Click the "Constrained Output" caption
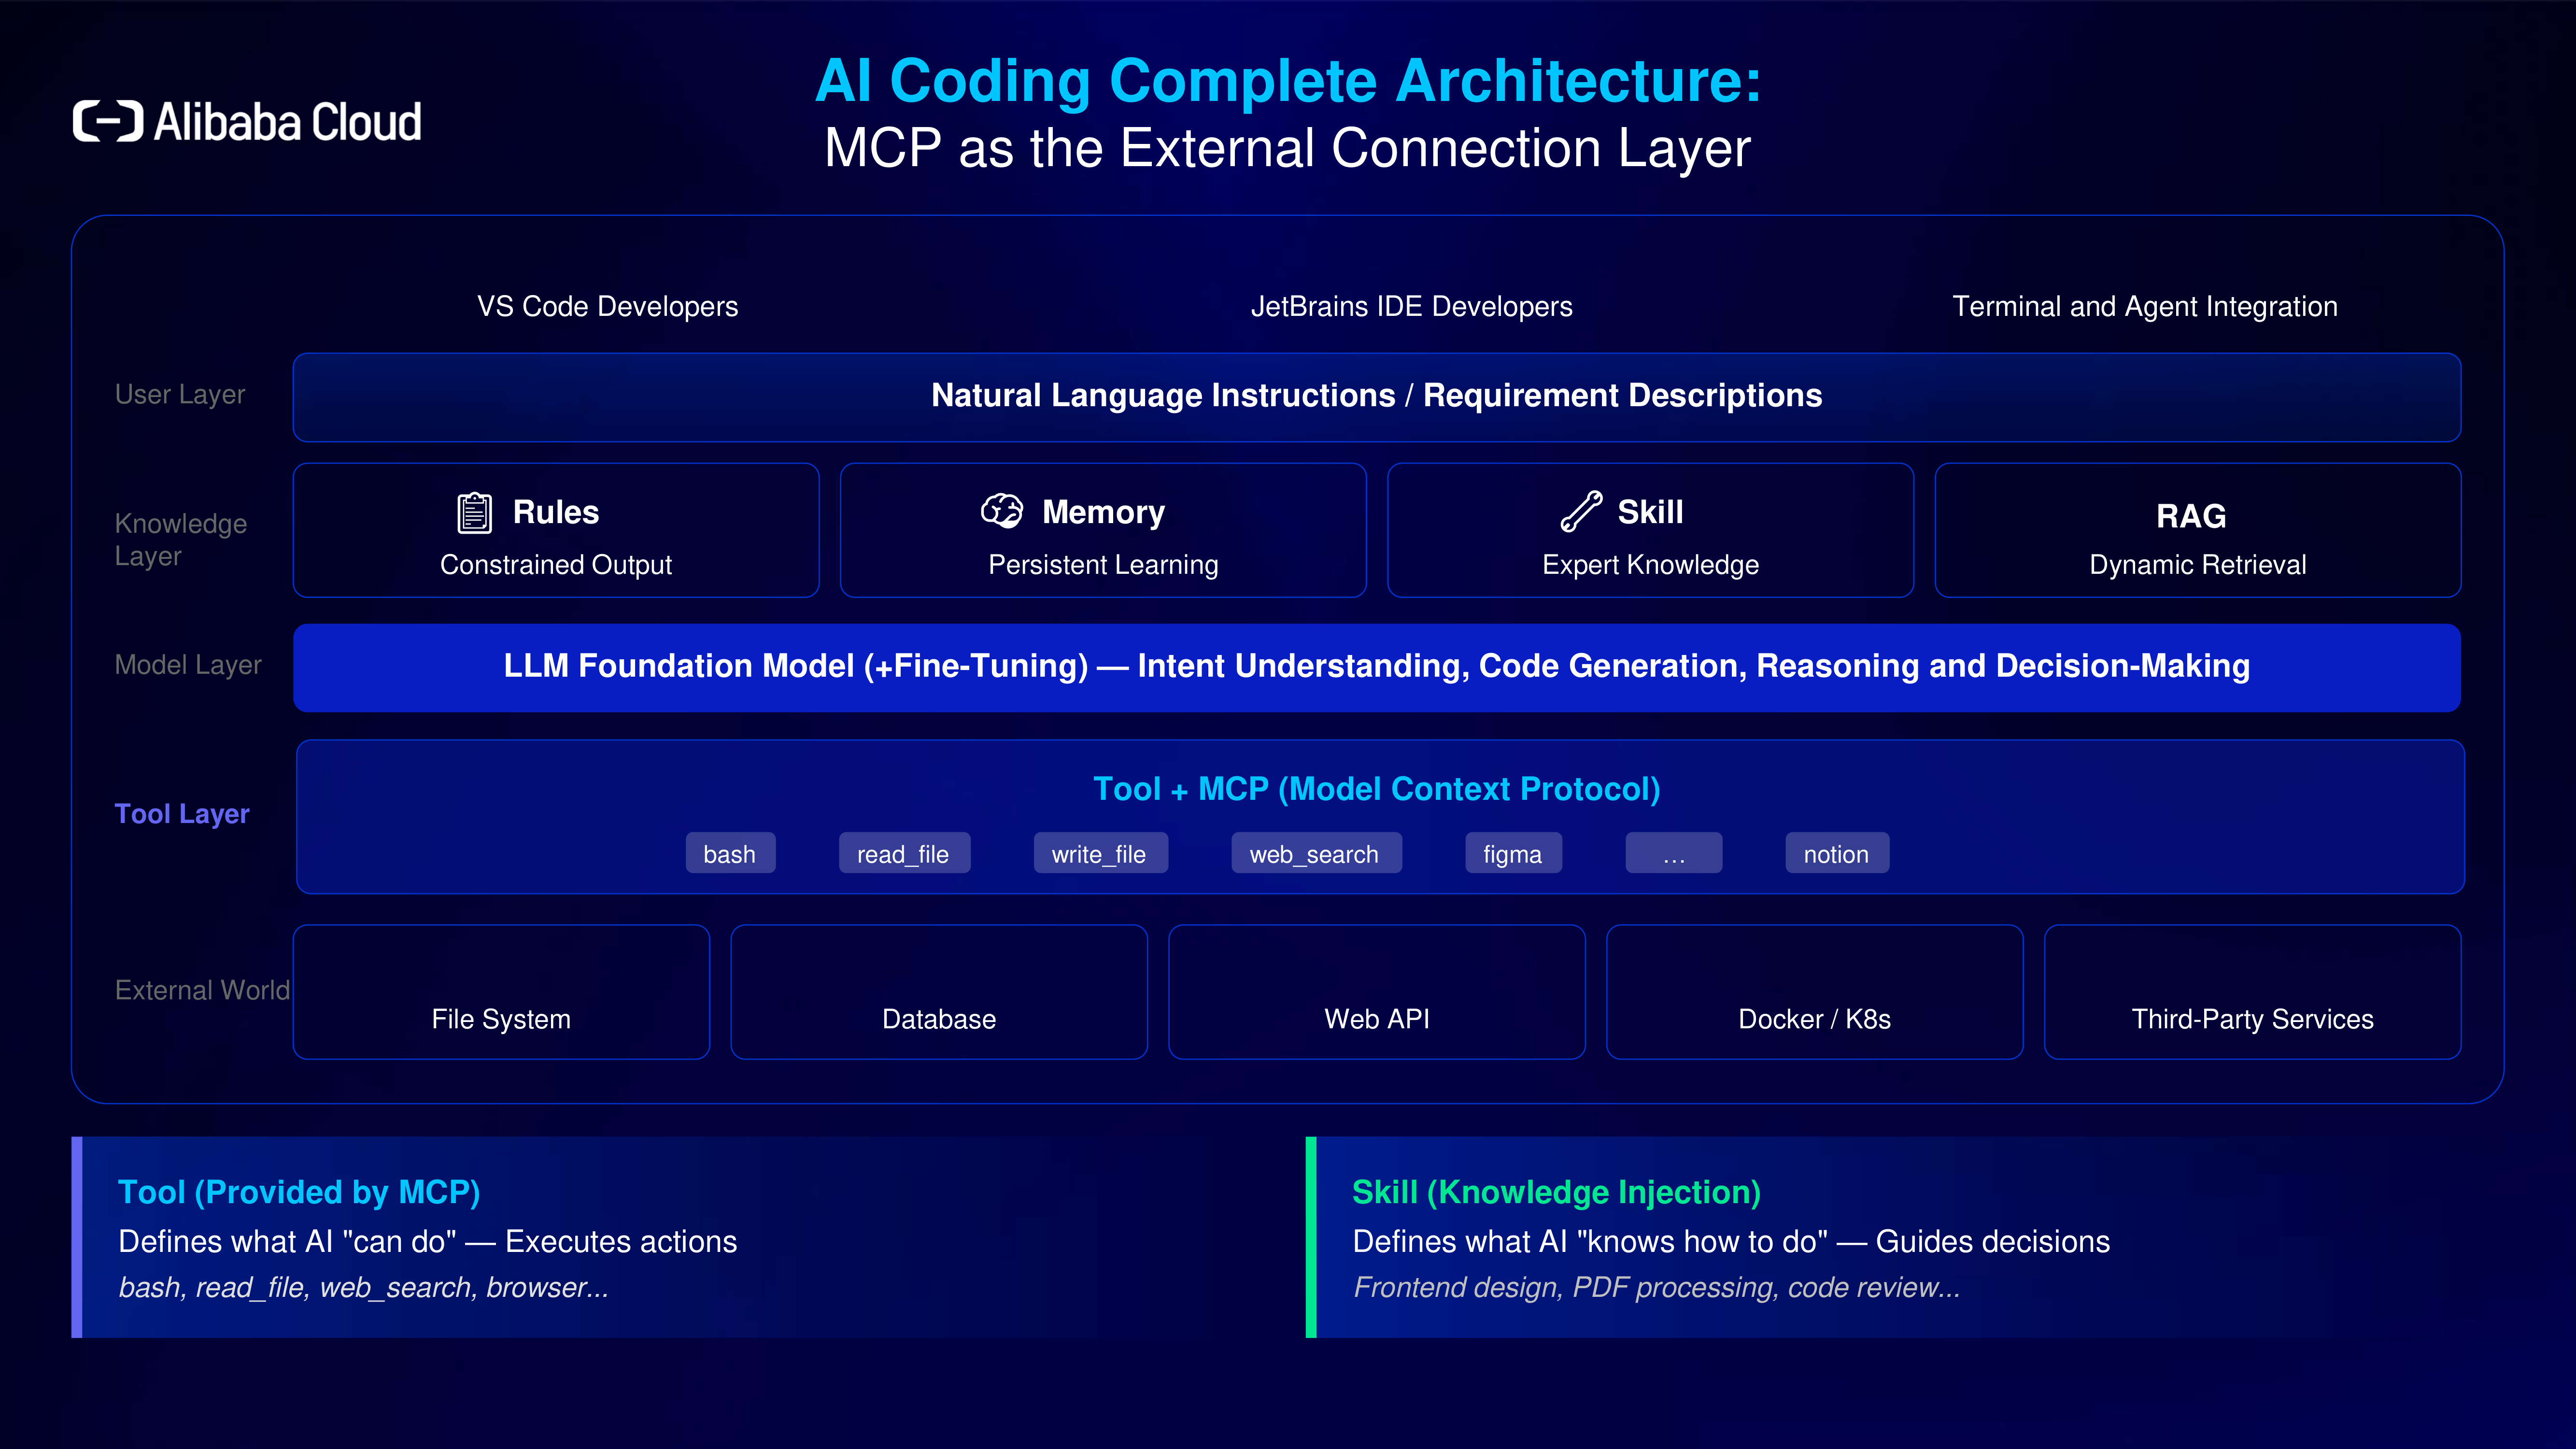Screen dimensions: 2576x1449 pyautogui.click(x=556, y=565)
